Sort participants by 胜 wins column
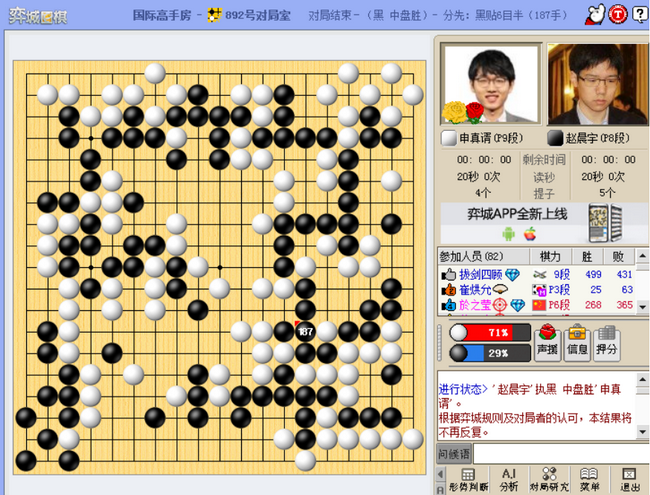 [587, 257]
